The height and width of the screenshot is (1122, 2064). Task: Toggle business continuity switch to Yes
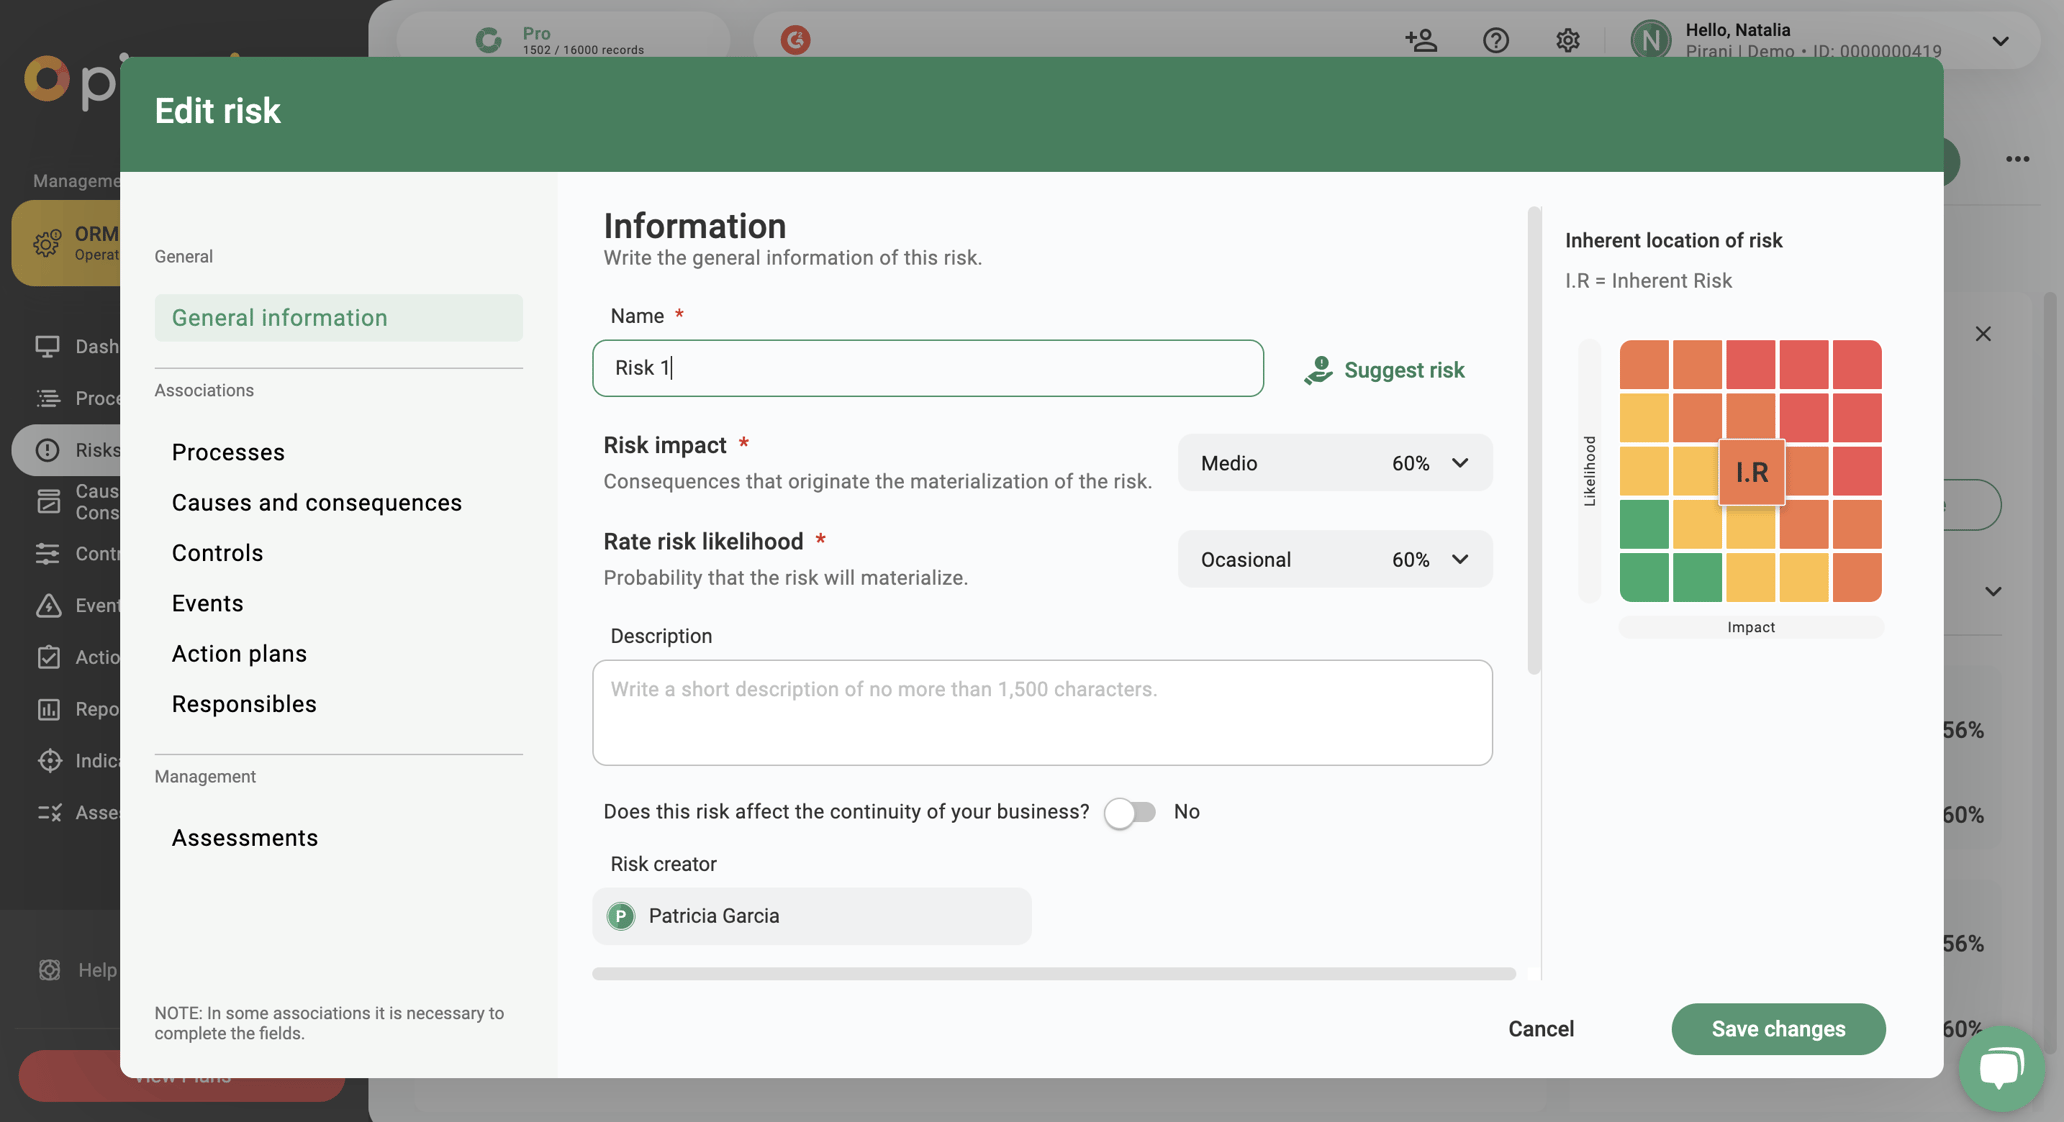click(x=1130, y=812)
